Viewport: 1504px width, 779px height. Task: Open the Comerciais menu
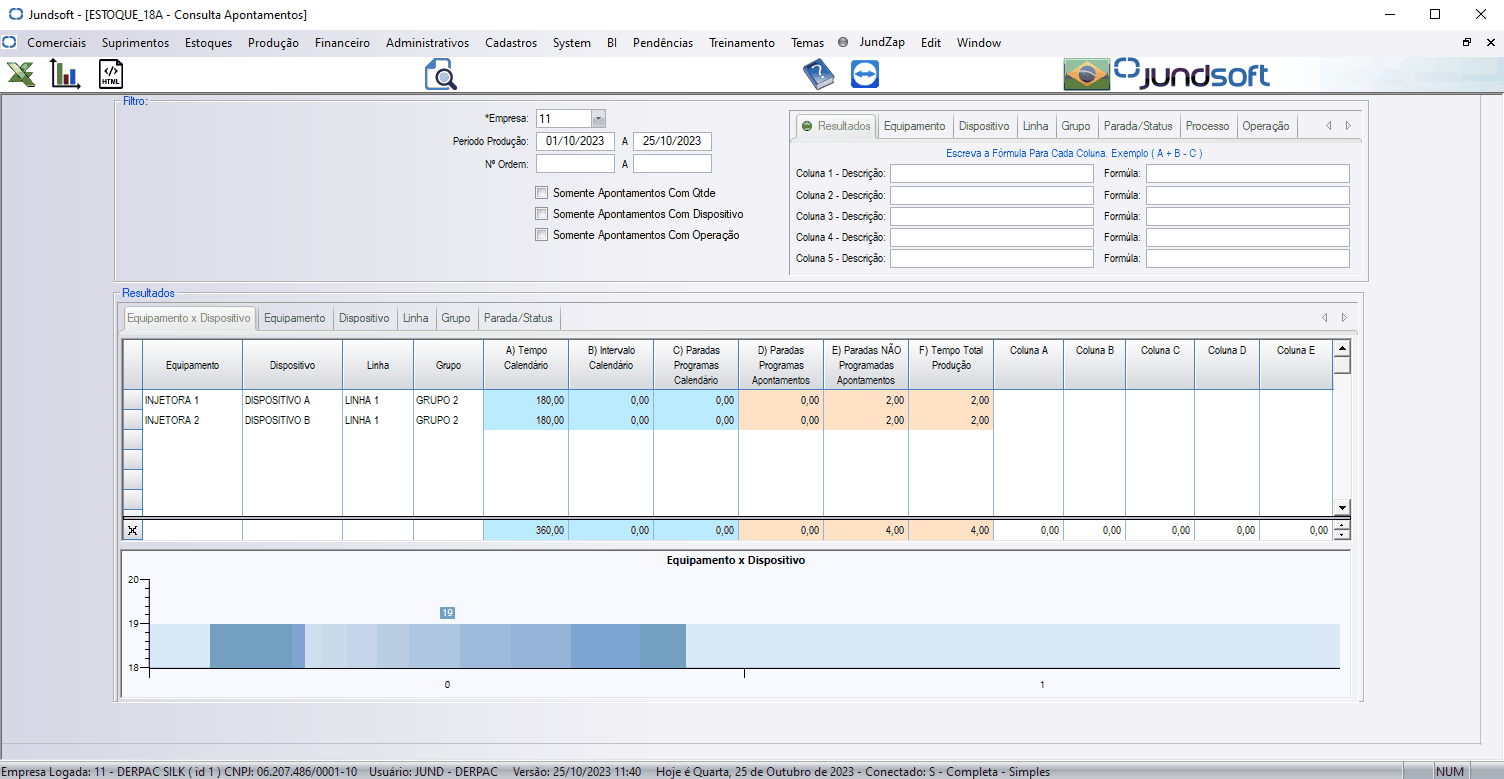point(56,43)
